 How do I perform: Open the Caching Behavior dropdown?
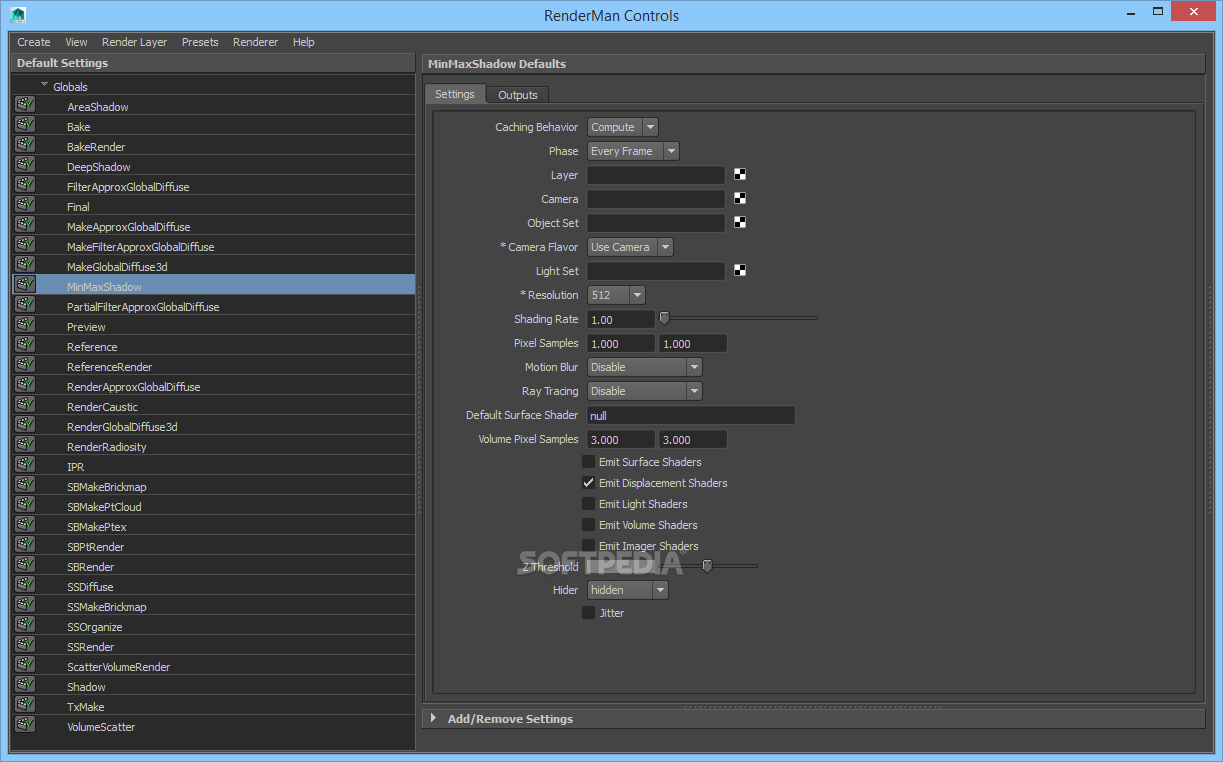tap(622, 127)
